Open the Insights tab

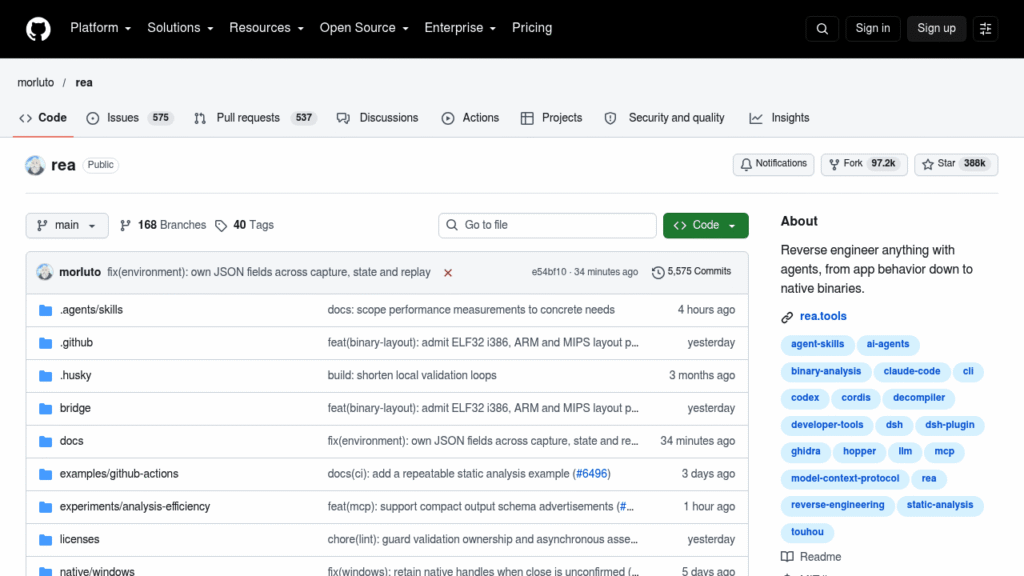(x=779, y=118)
